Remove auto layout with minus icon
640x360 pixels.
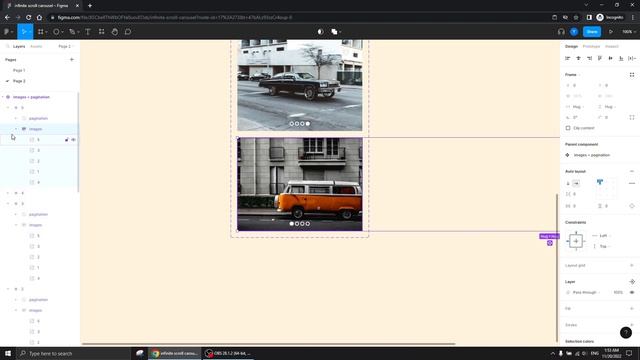632,171
